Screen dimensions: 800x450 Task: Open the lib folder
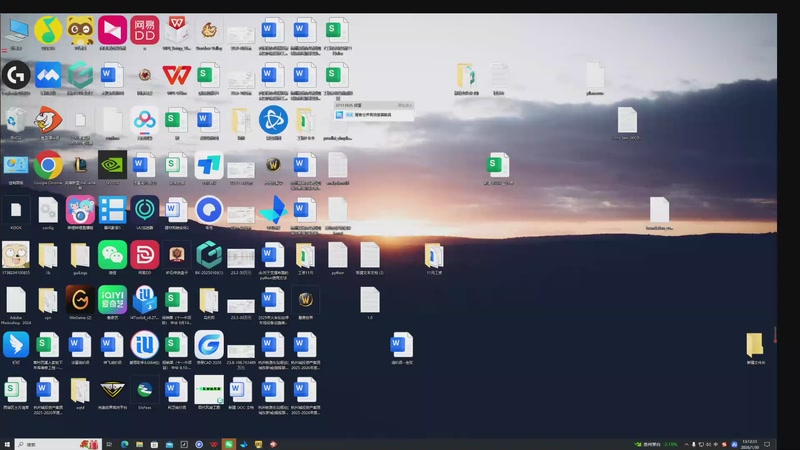coord(48,257)
